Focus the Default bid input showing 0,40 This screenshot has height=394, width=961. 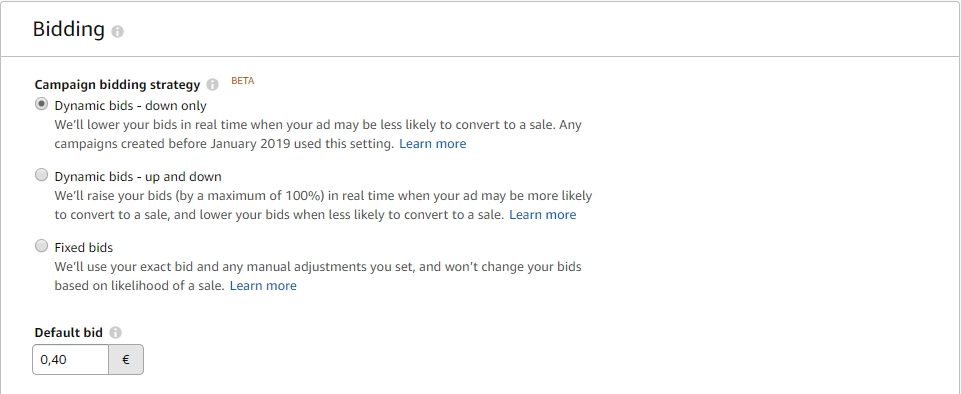(x=70, y=360)
